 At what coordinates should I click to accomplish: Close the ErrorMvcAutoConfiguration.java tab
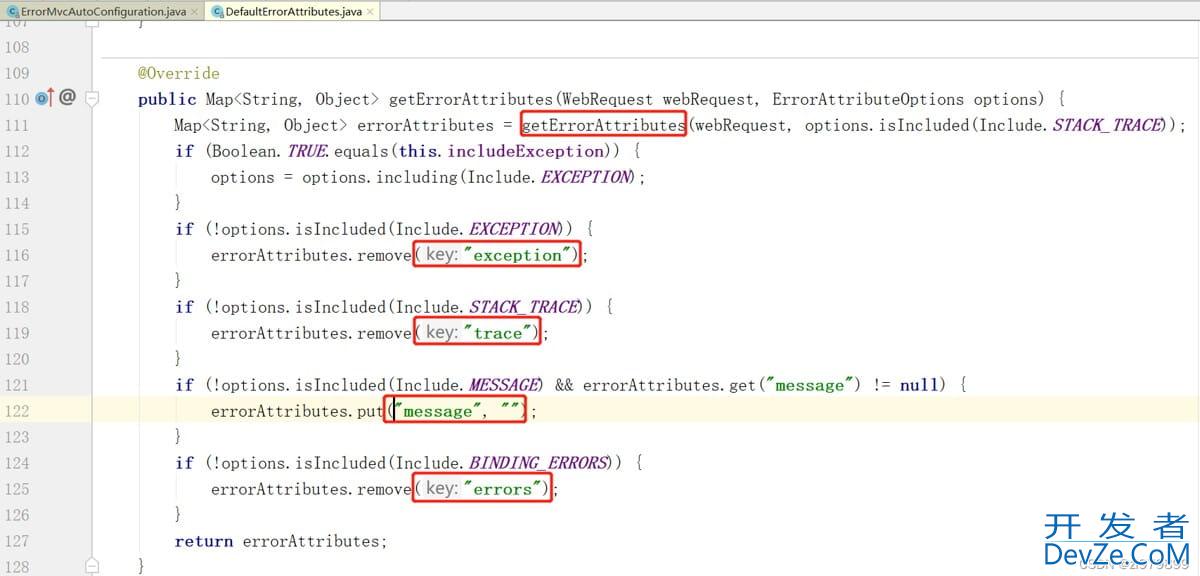point(194,13)
